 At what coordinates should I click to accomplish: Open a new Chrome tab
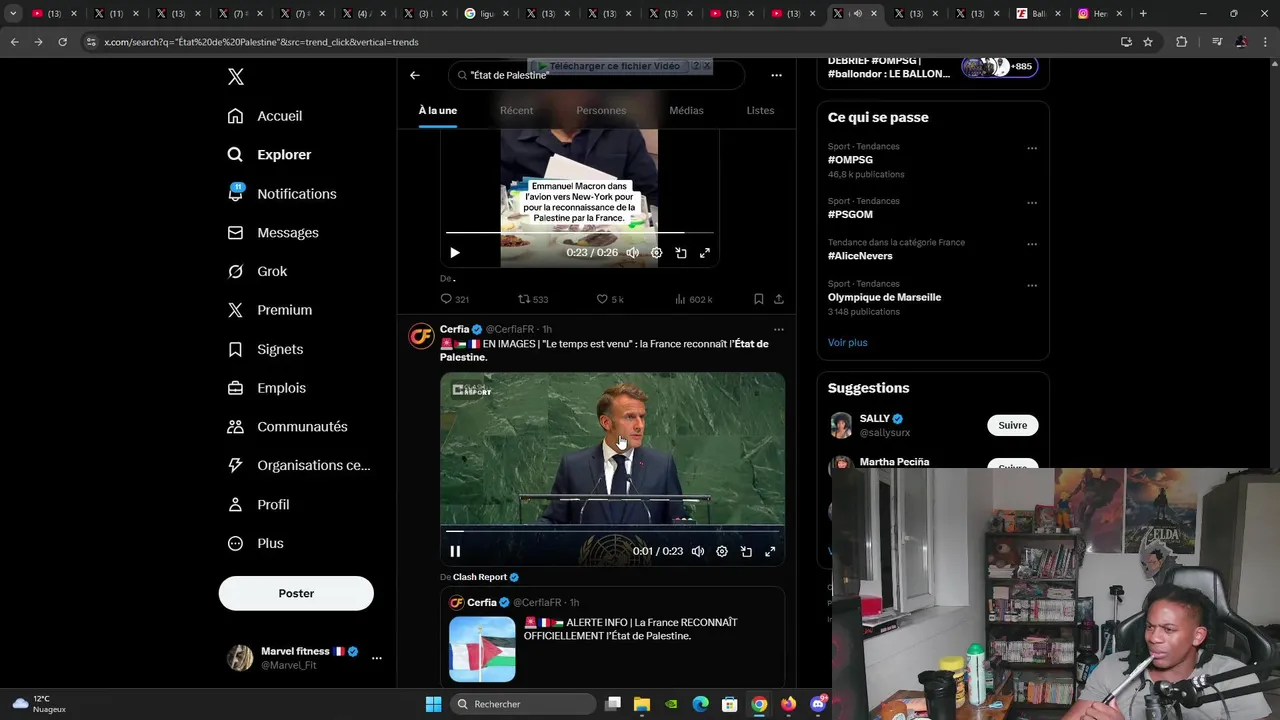(x=1143, y=13)
